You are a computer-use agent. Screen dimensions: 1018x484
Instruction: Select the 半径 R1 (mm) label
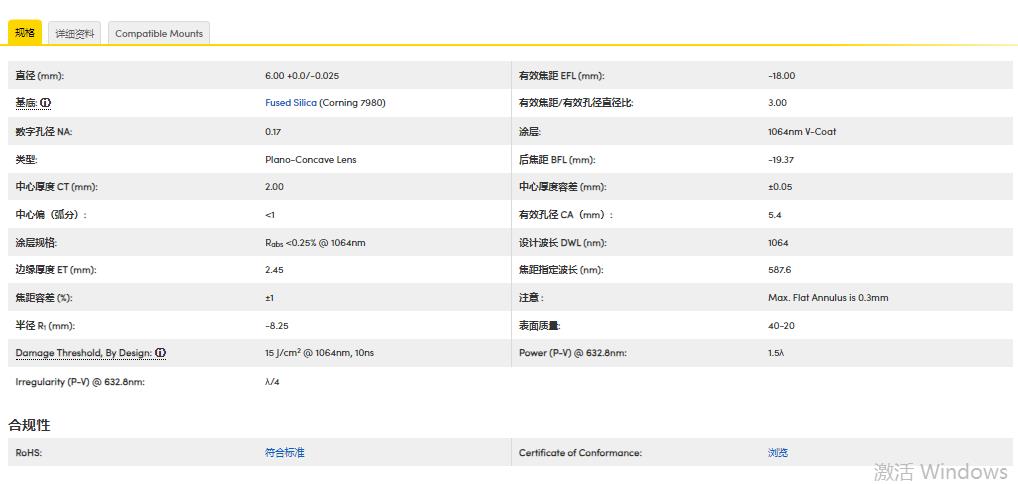pos(47,325)
